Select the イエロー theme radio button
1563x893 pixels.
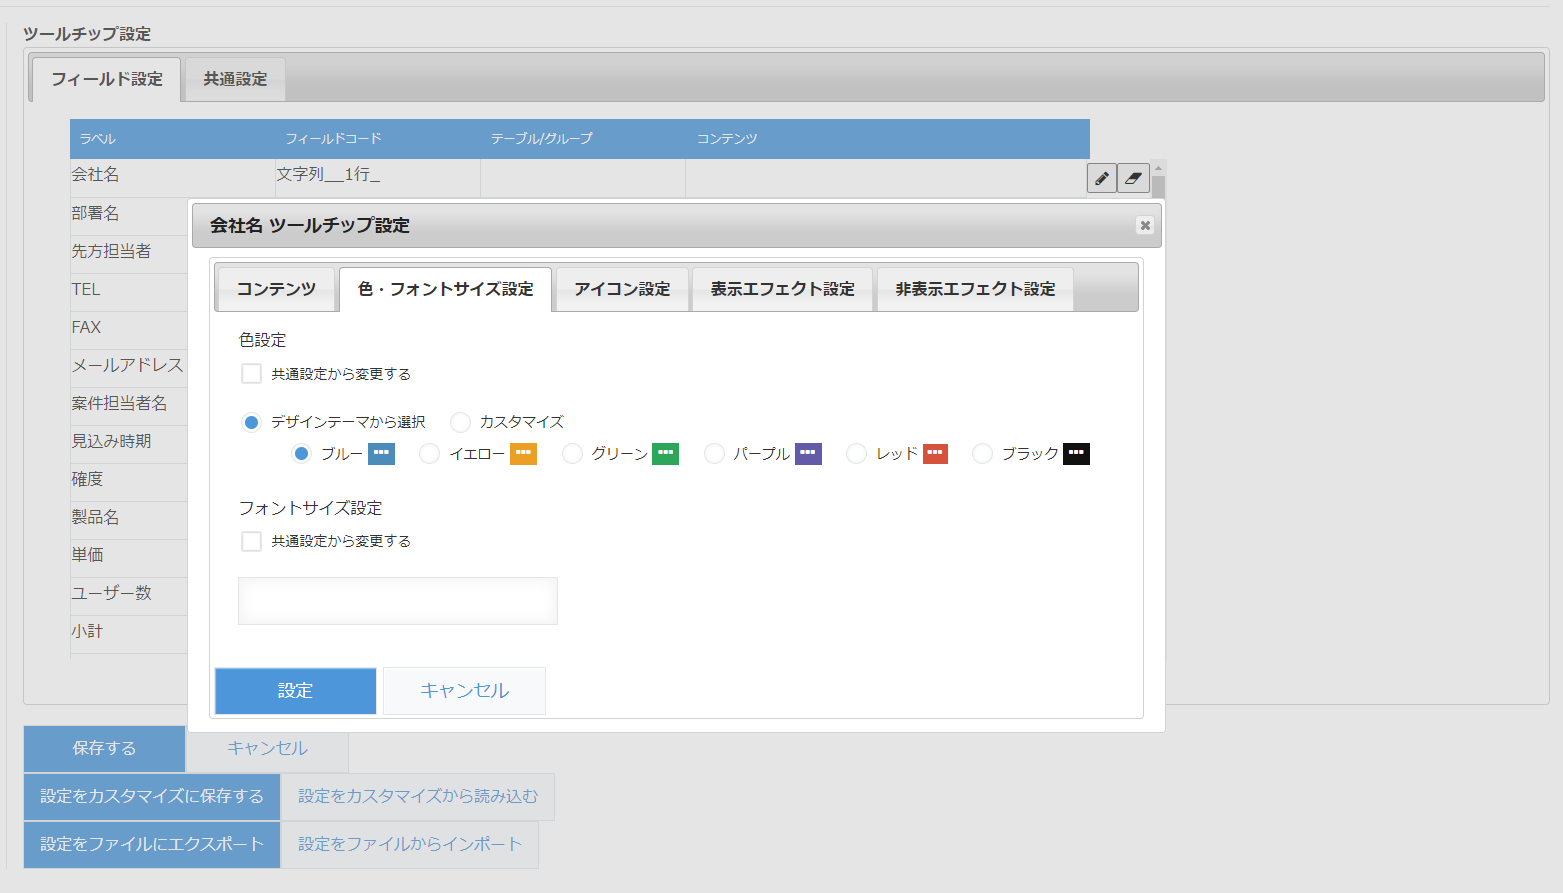coord(429,453)
